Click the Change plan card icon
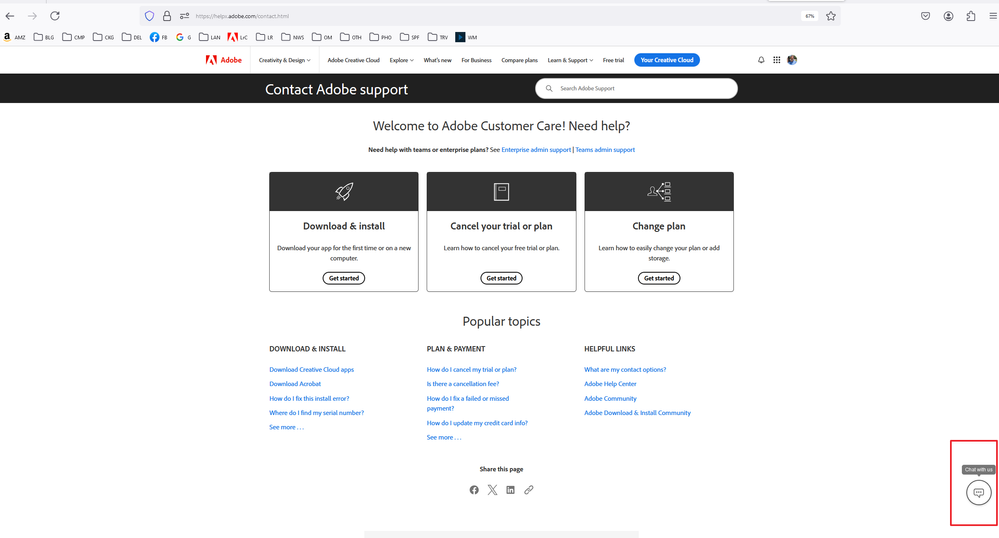 tap(659, 191)
